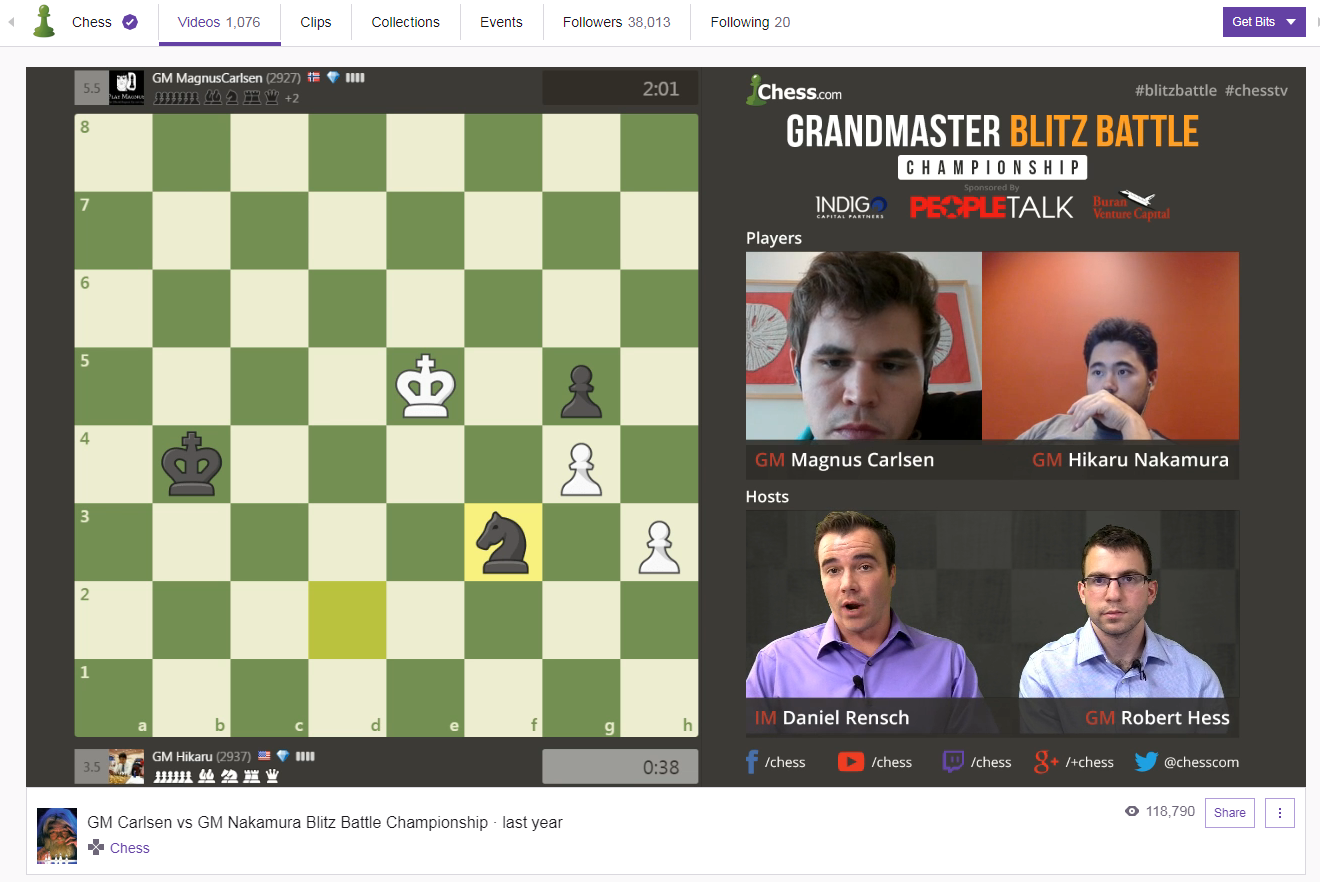The image size is (1320, 882).
Task: Click the YouTube icon in the social bar
Action: click(x=850, y=762)
